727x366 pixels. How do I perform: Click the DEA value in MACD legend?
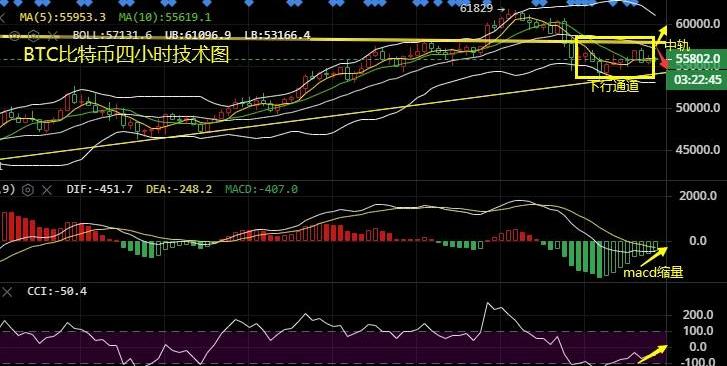(x=179, y=189)
